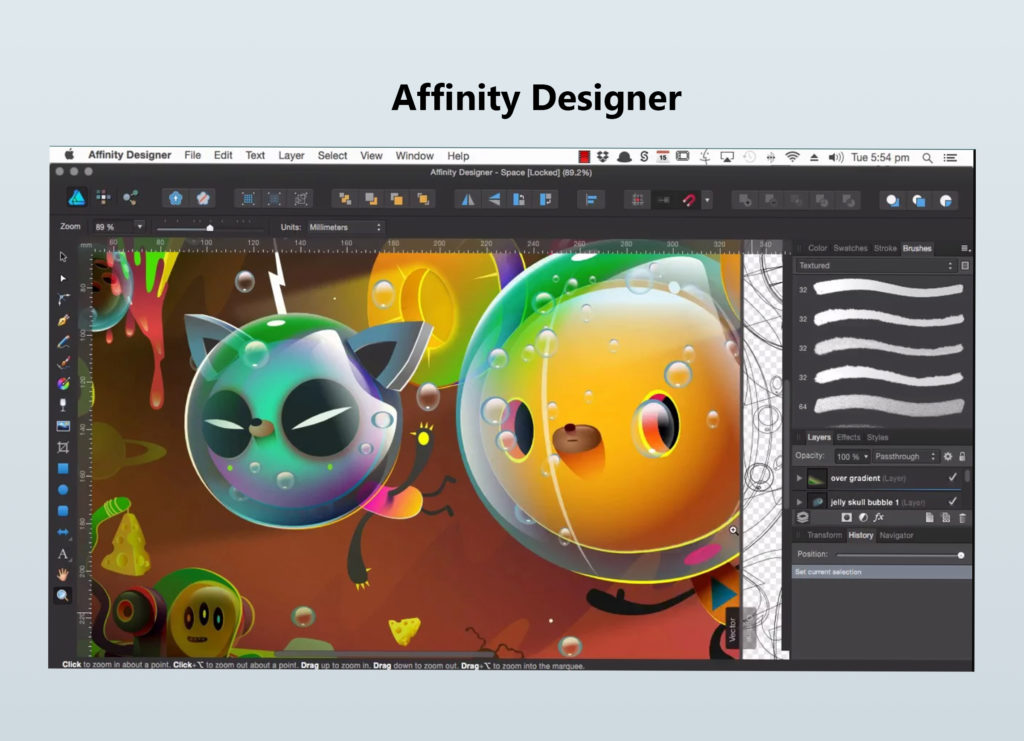Select the Vector Brush tool
Viewport: 1024px width, 741px height.
point(63,362)
